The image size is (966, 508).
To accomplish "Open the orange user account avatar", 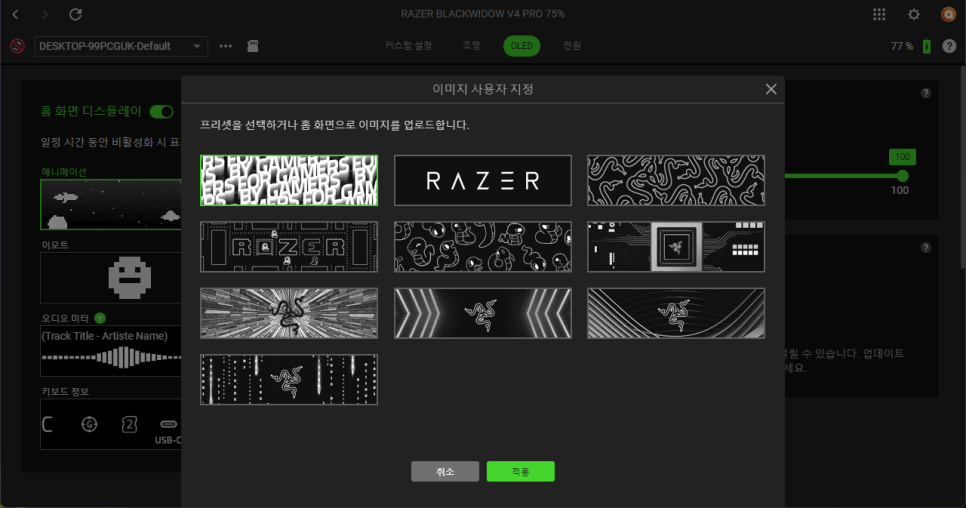I will click(x=948, y=14).
